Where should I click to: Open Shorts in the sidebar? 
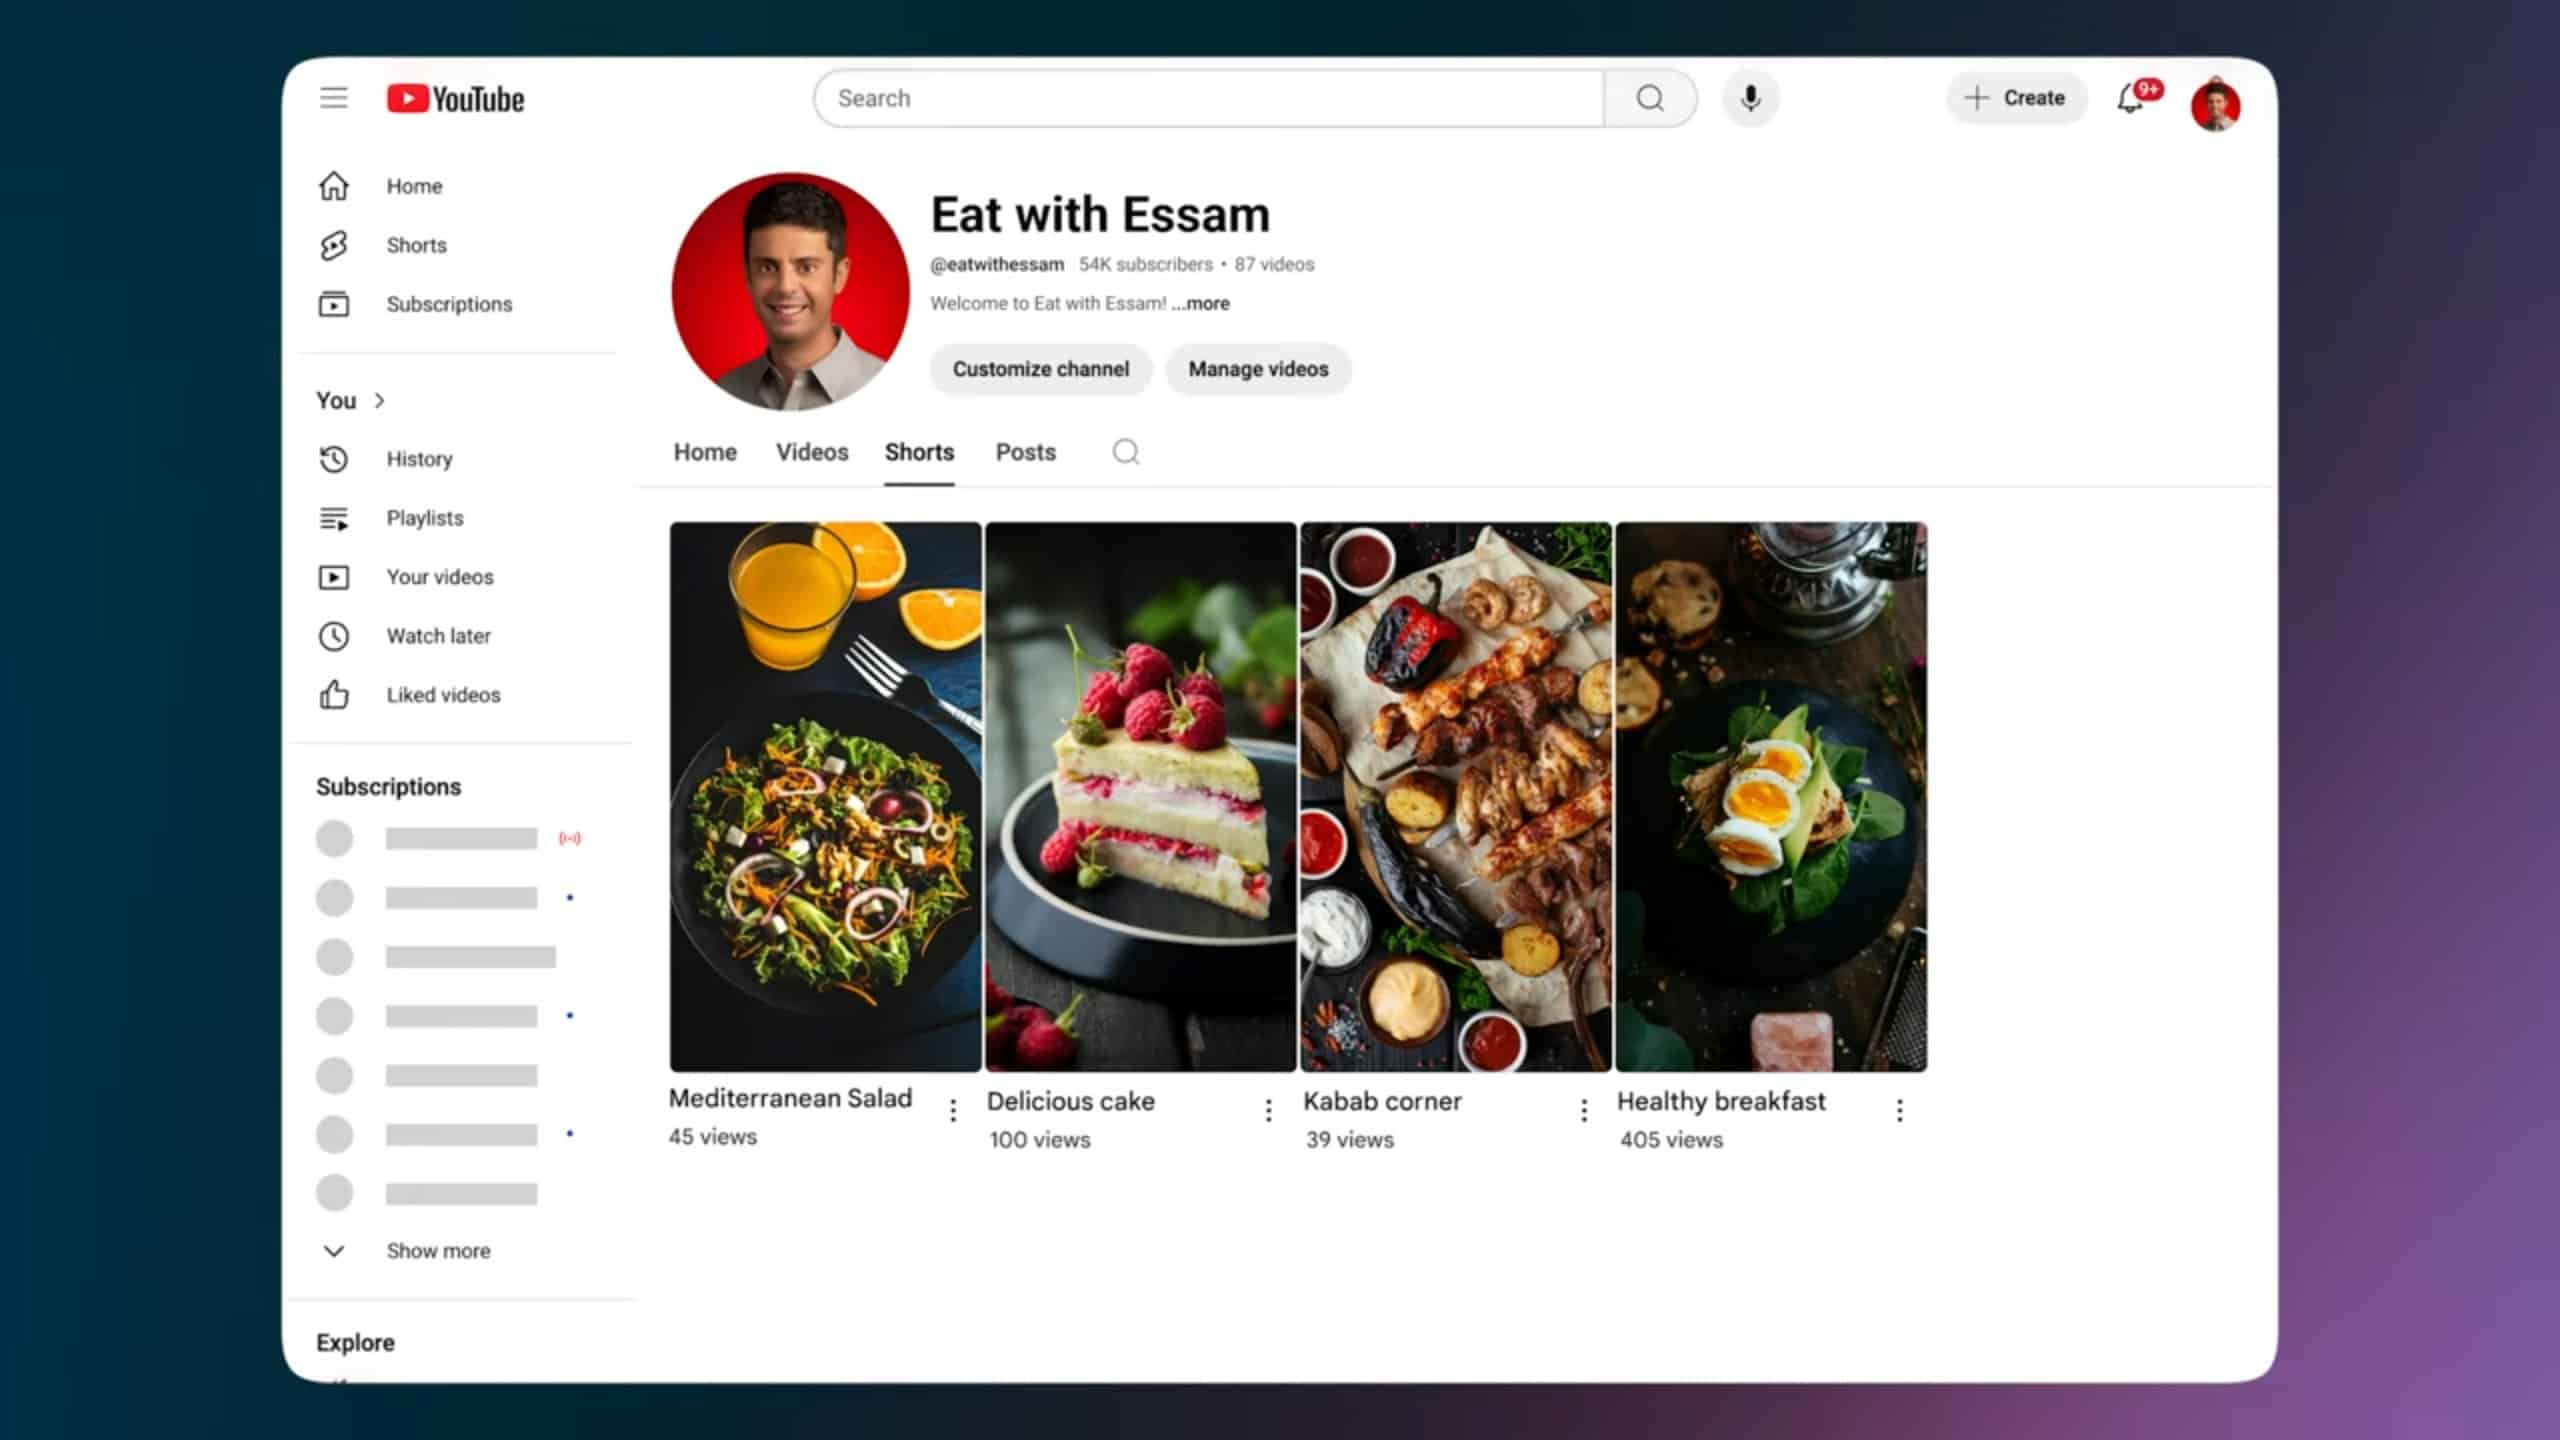point(416,245)
